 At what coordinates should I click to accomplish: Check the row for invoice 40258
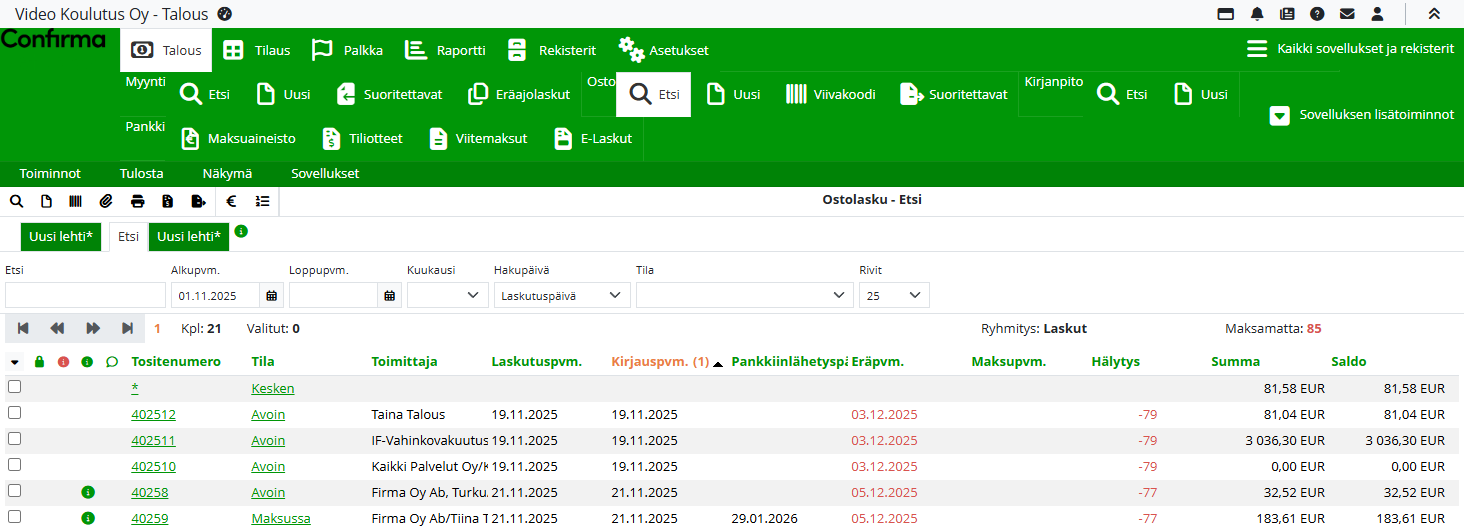[14, 491]
